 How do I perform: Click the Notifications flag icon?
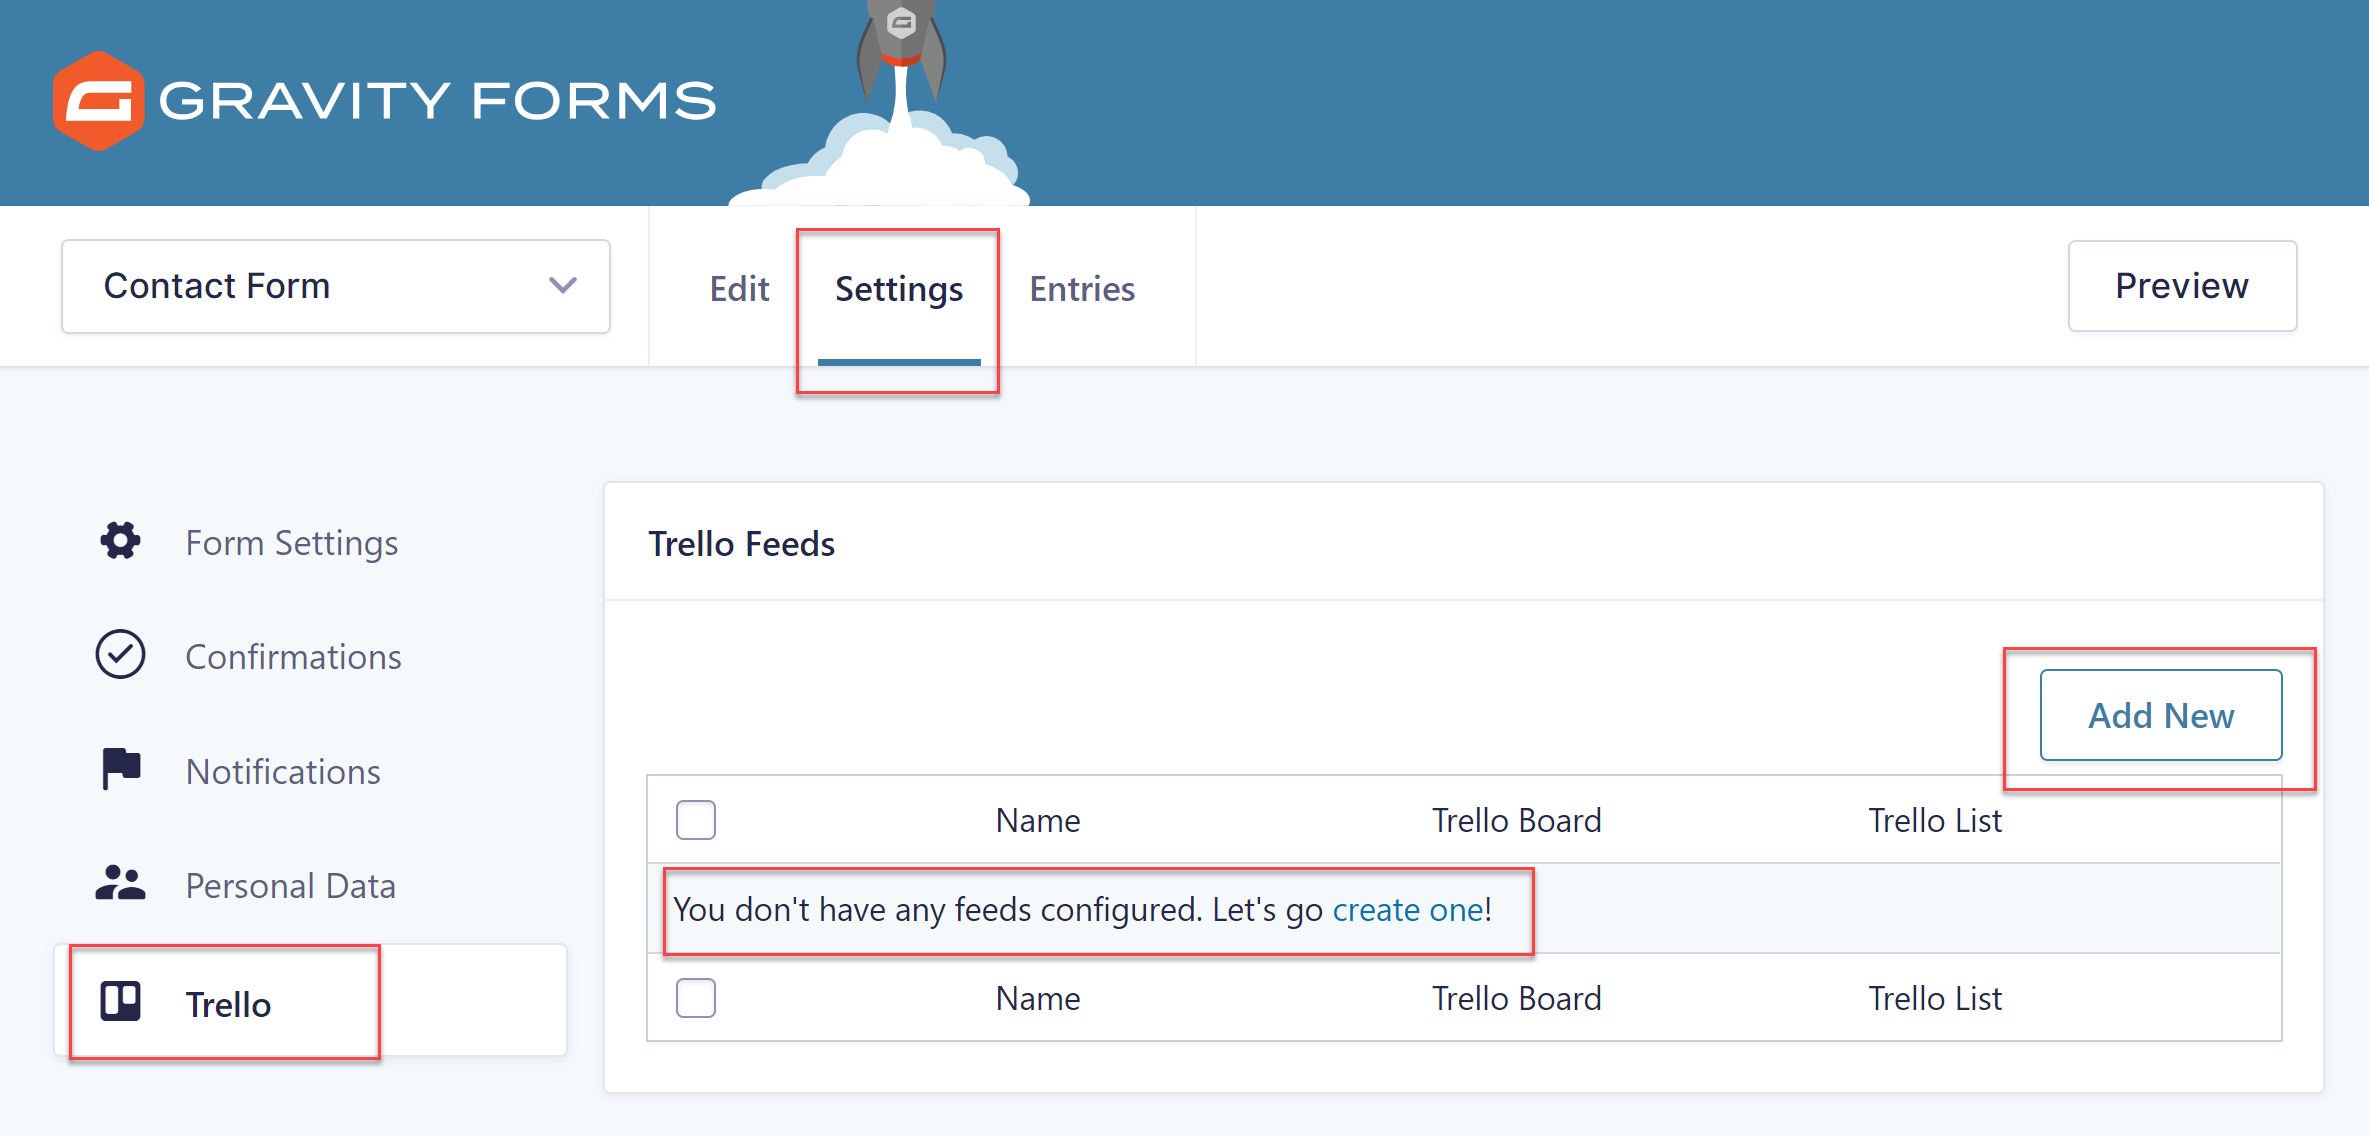(122, 769)
